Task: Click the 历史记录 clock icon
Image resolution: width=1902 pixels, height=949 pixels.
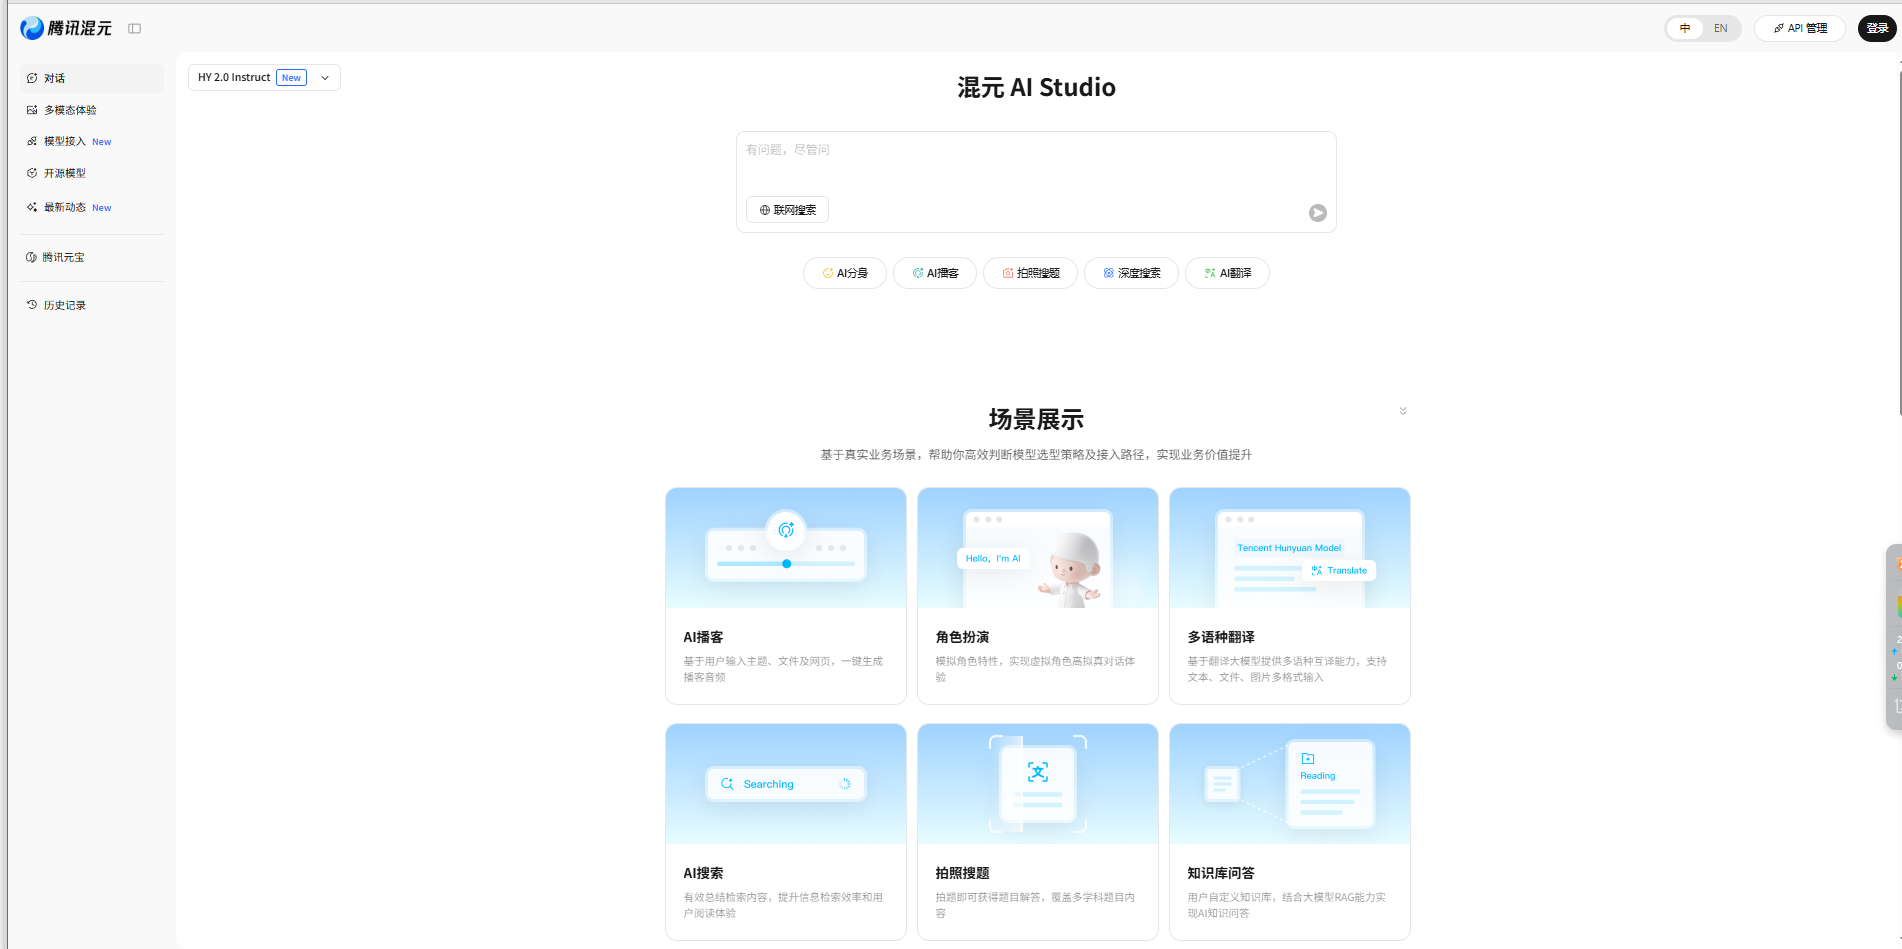Action: (x=32, y=305)
